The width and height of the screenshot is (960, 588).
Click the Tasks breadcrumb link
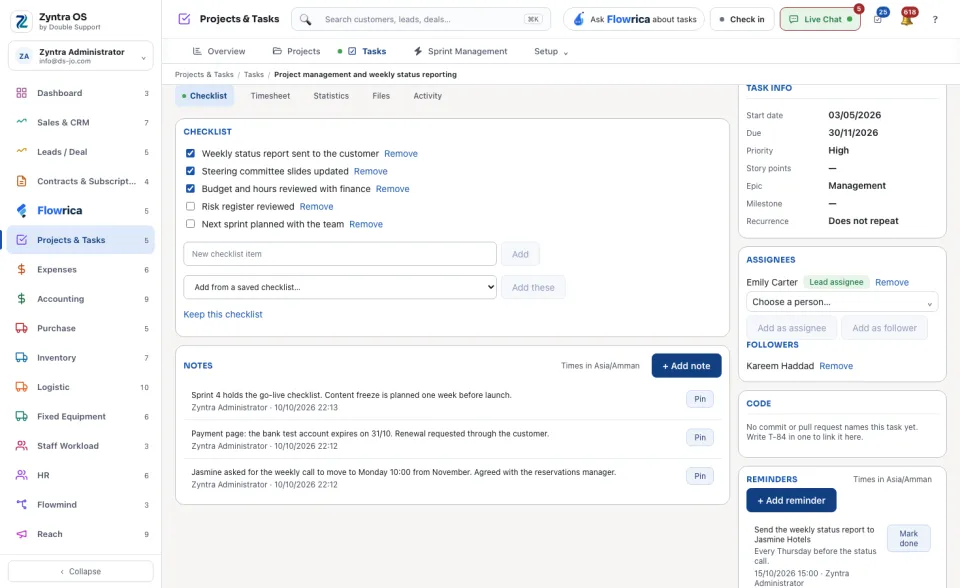pyautogui.click(x=253, y=75)
